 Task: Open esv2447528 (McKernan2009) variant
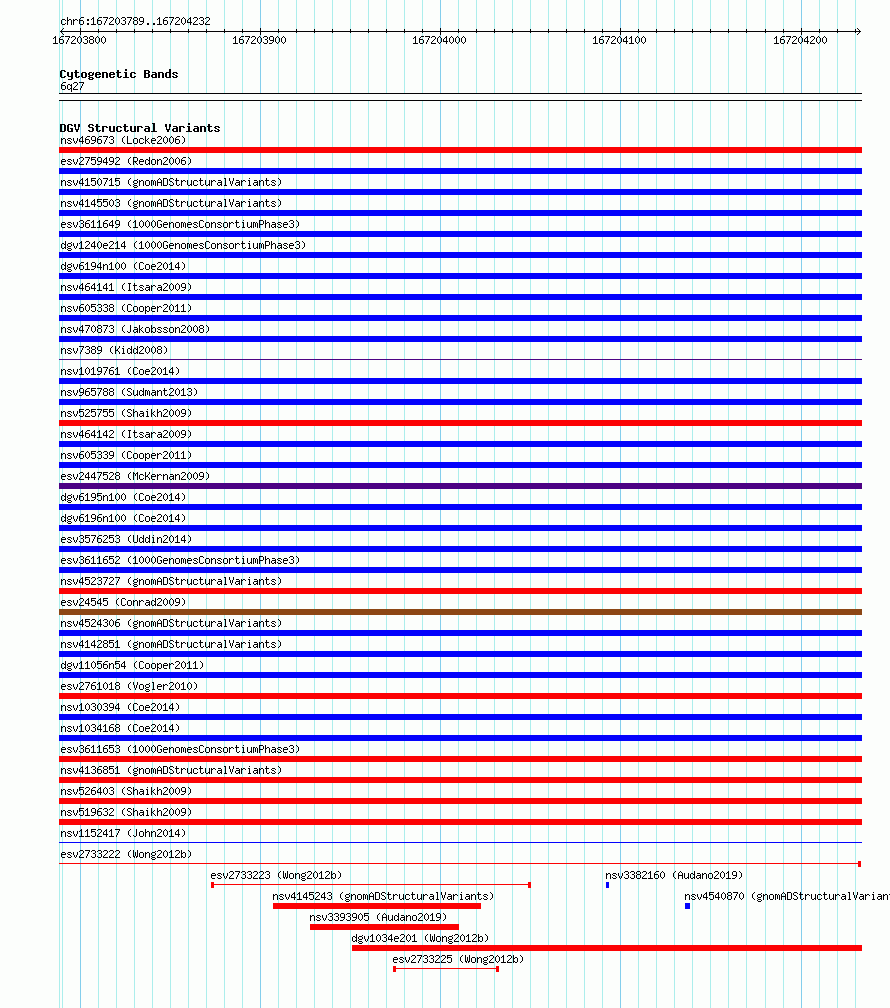click(135, 476)
